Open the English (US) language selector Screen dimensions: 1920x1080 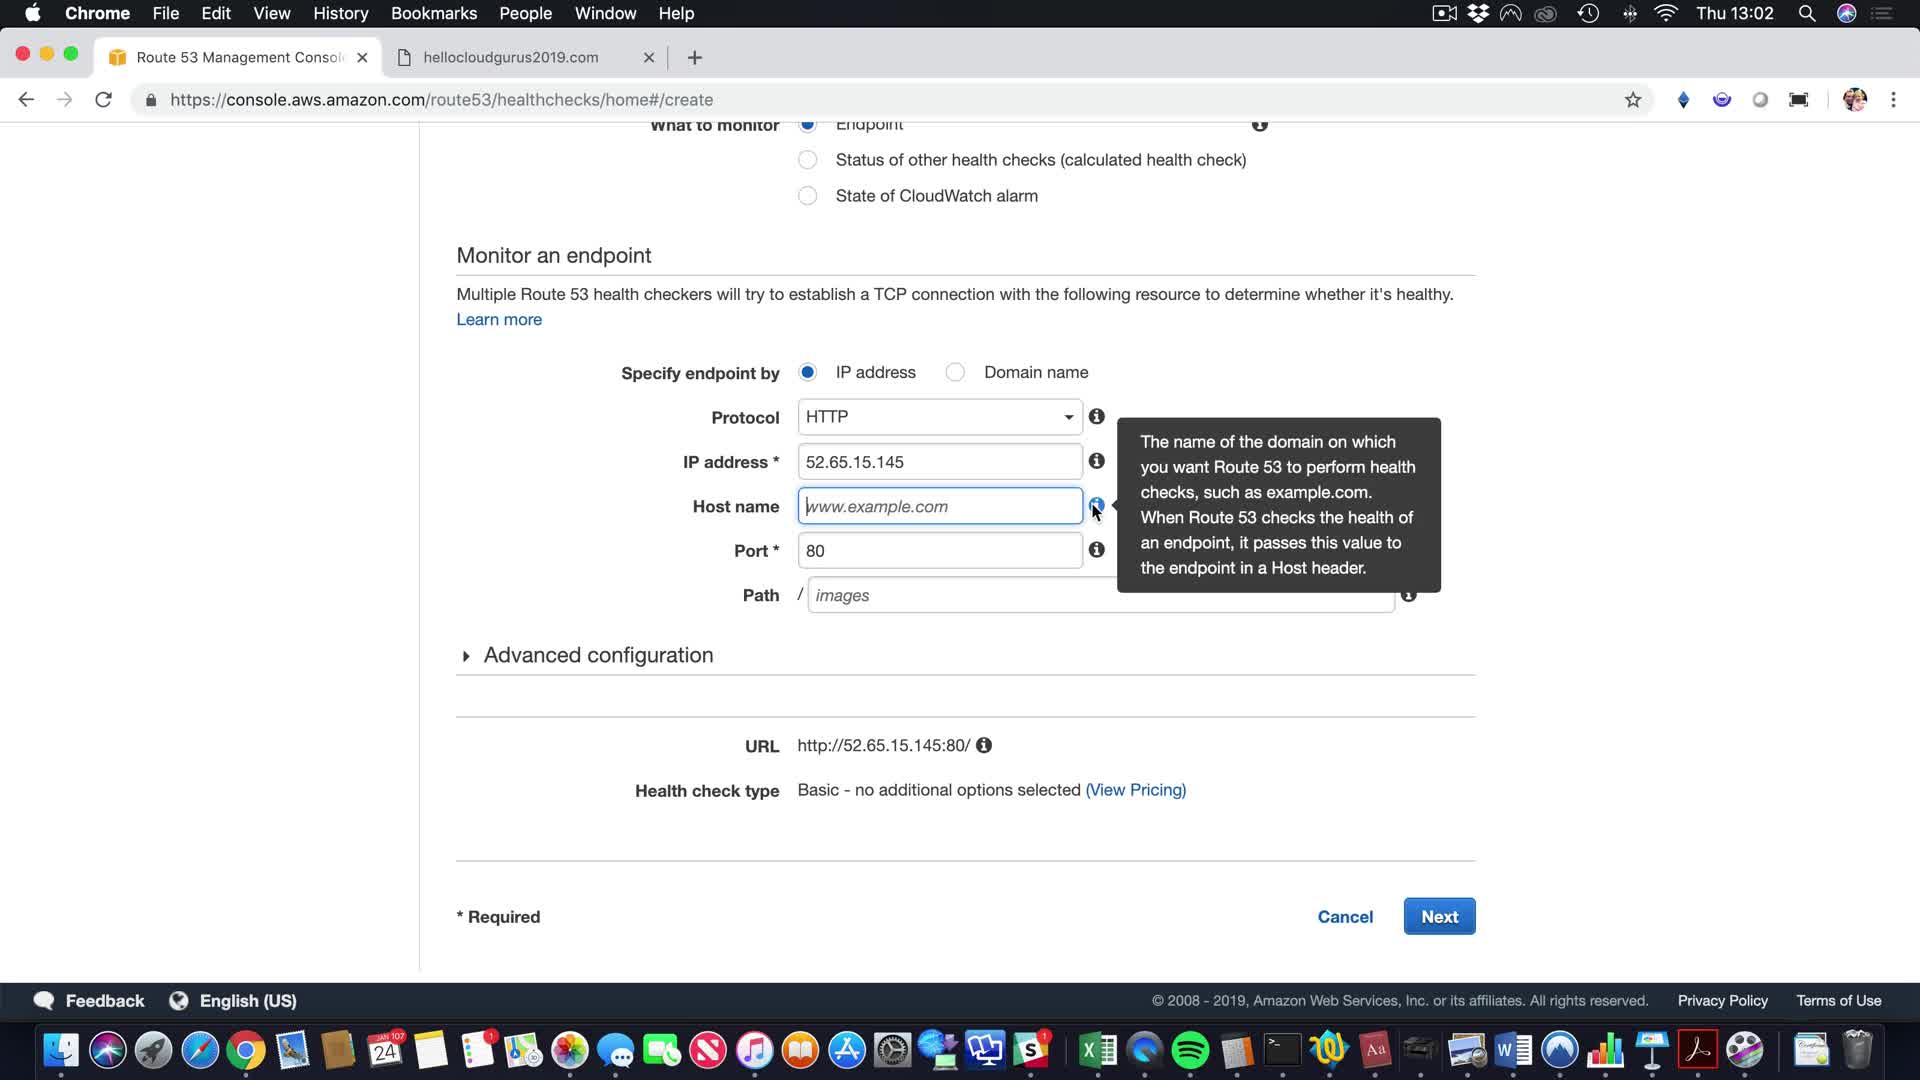(x=247, y=1001)
